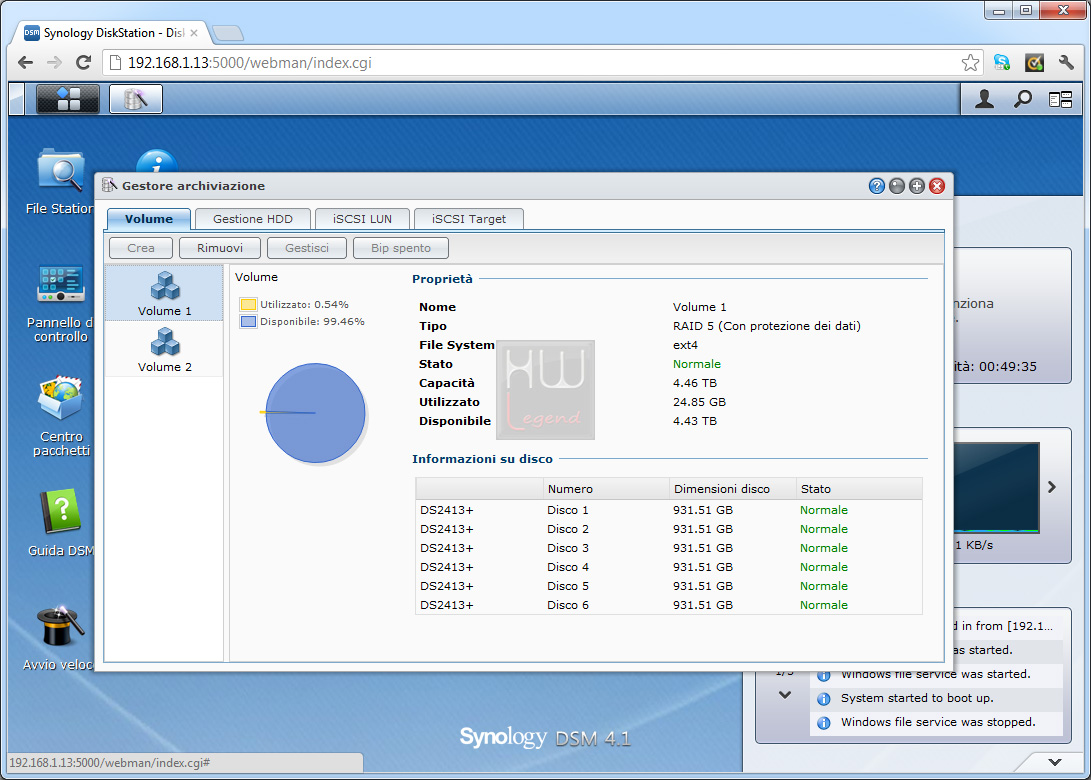Click the volume usage pie chart
Viewport: 1091px width, 780px height.
point(315,413)
